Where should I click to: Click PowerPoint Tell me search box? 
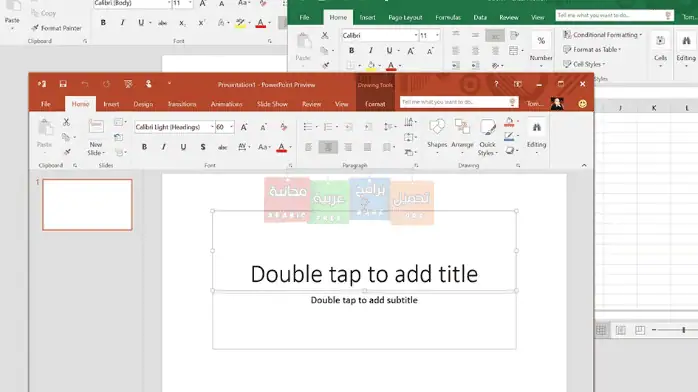click(x=459, y=102)
